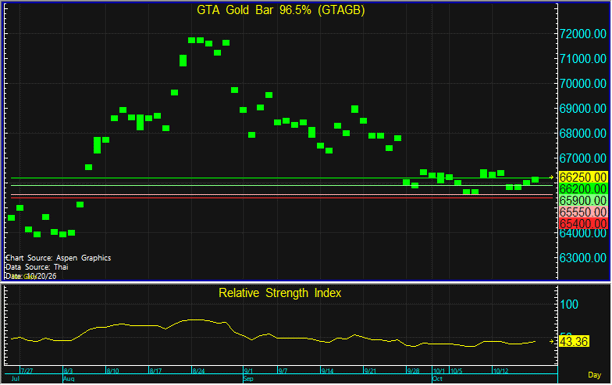Viewport: 612px width, 385px height.
Task: Select the Date 10/20/26 text
Action: pos(31,276)
